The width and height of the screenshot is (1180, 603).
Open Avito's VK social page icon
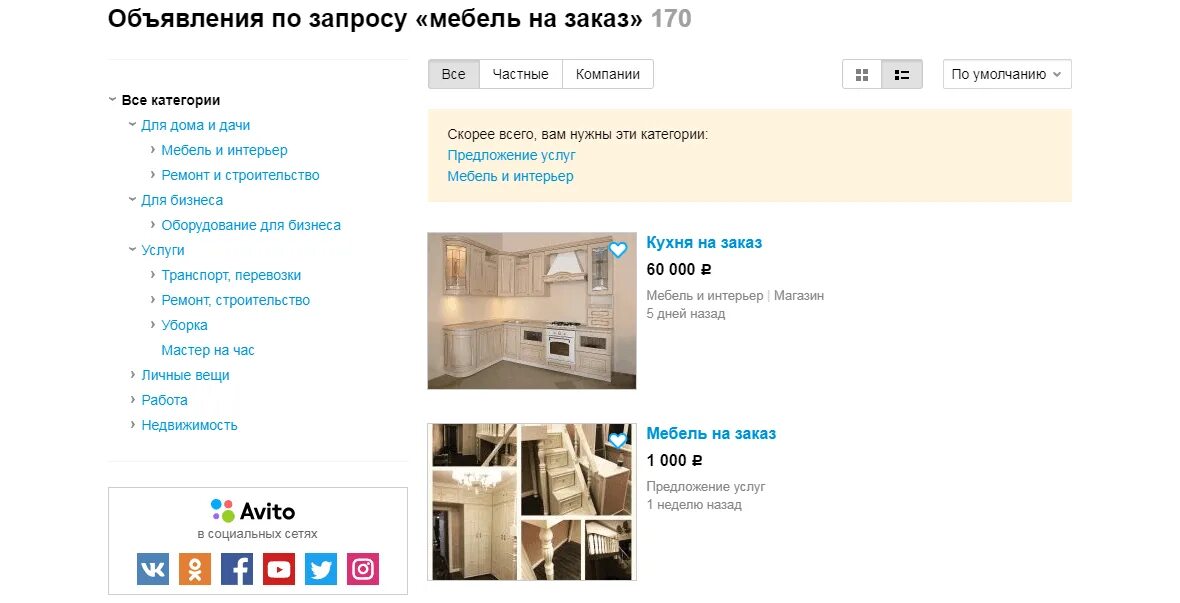point(153,569)
